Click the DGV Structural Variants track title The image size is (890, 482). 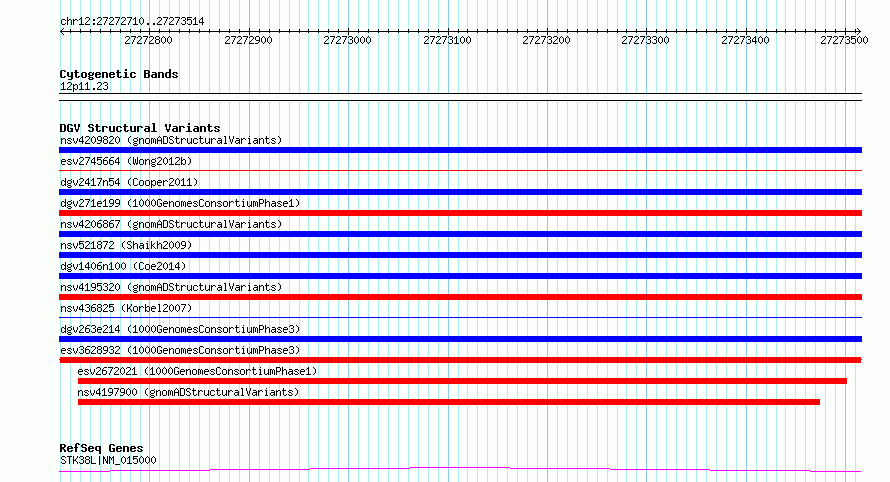140,128
